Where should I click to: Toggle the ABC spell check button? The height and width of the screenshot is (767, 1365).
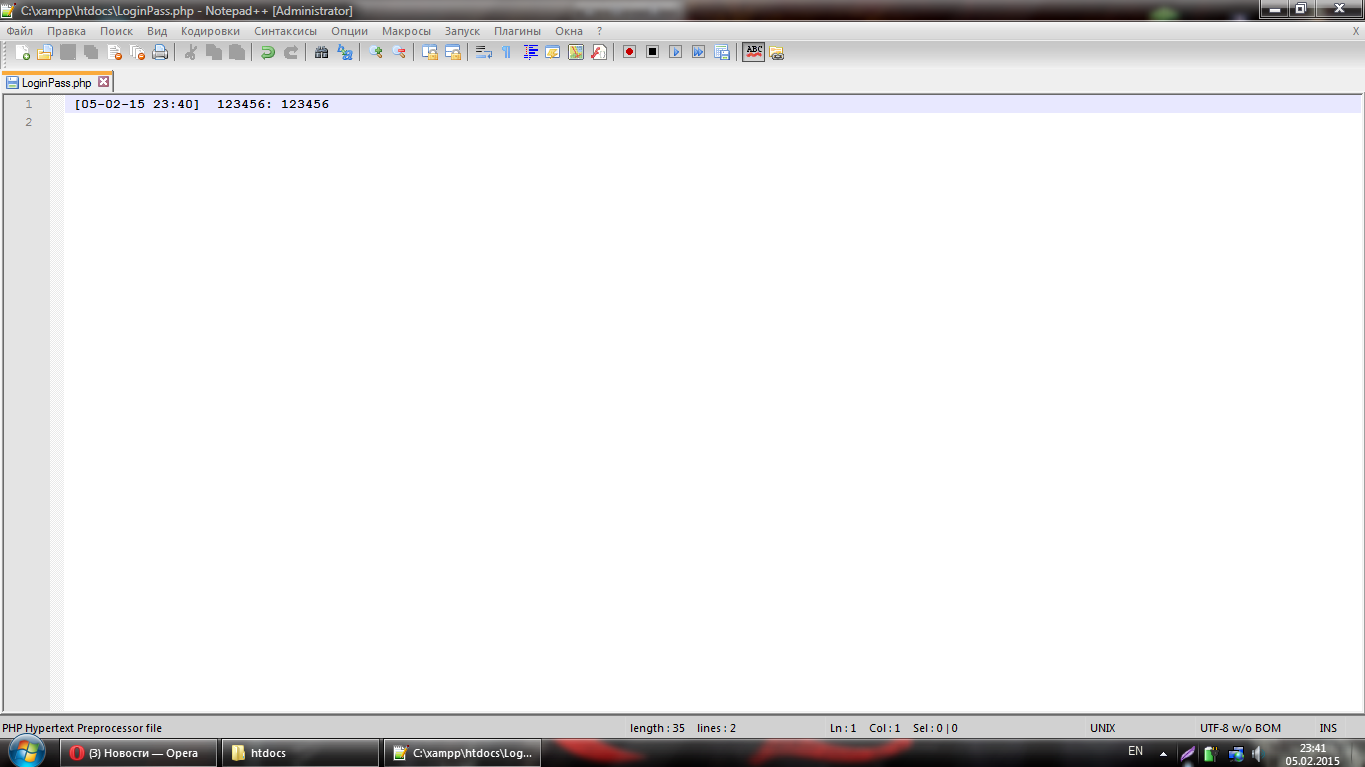click(753, 52)
